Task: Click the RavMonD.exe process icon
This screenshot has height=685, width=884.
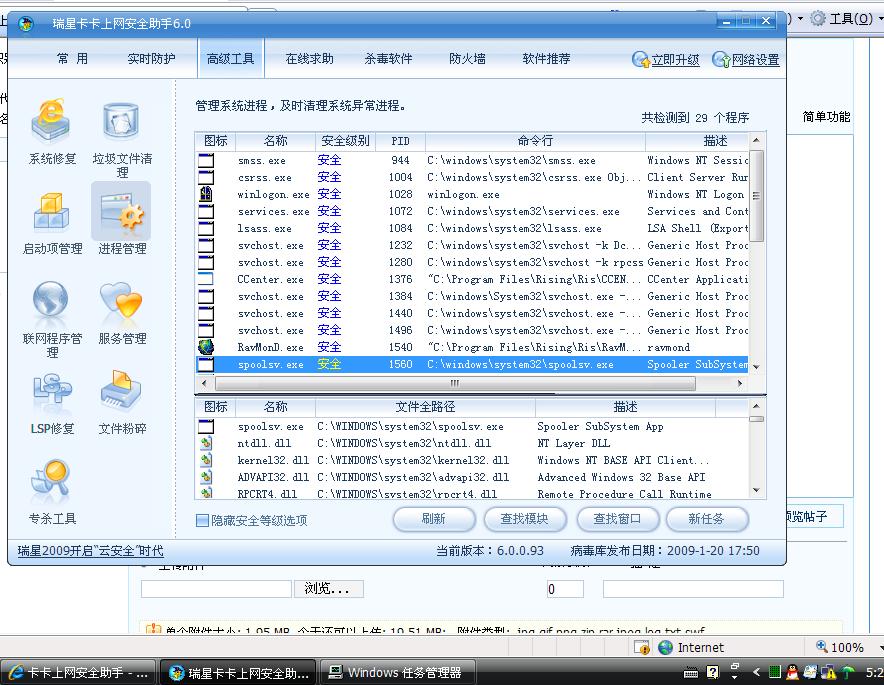Action: (x=206, y=347)
